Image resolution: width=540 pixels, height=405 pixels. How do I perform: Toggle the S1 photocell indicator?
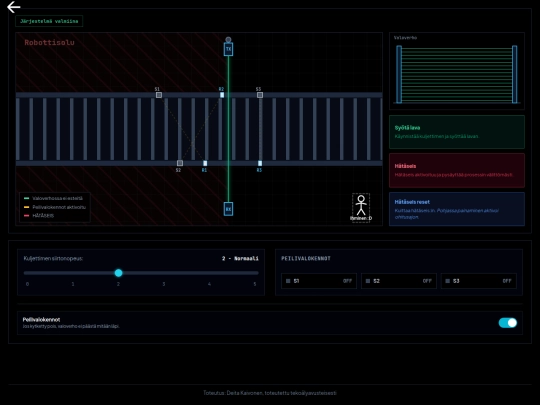tap(319, 281)
